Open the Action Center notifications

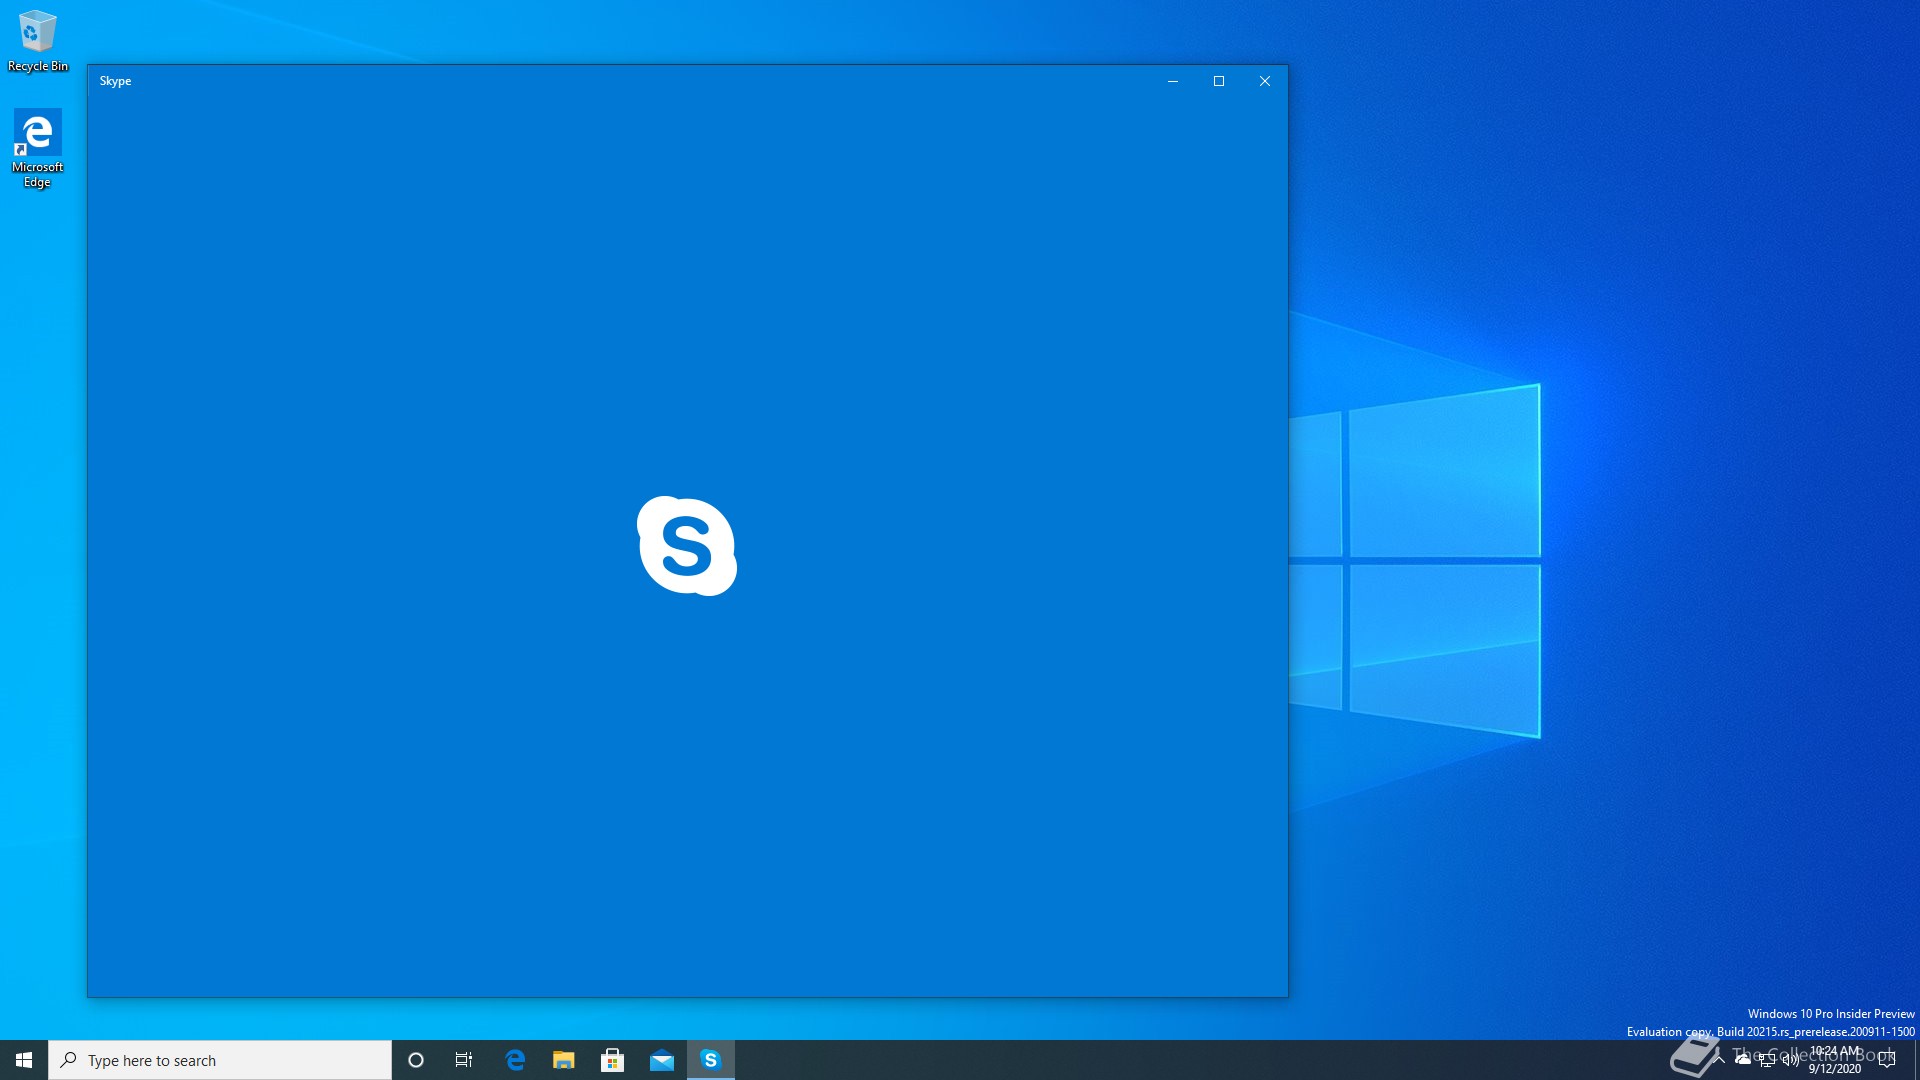point(1887,1060)
